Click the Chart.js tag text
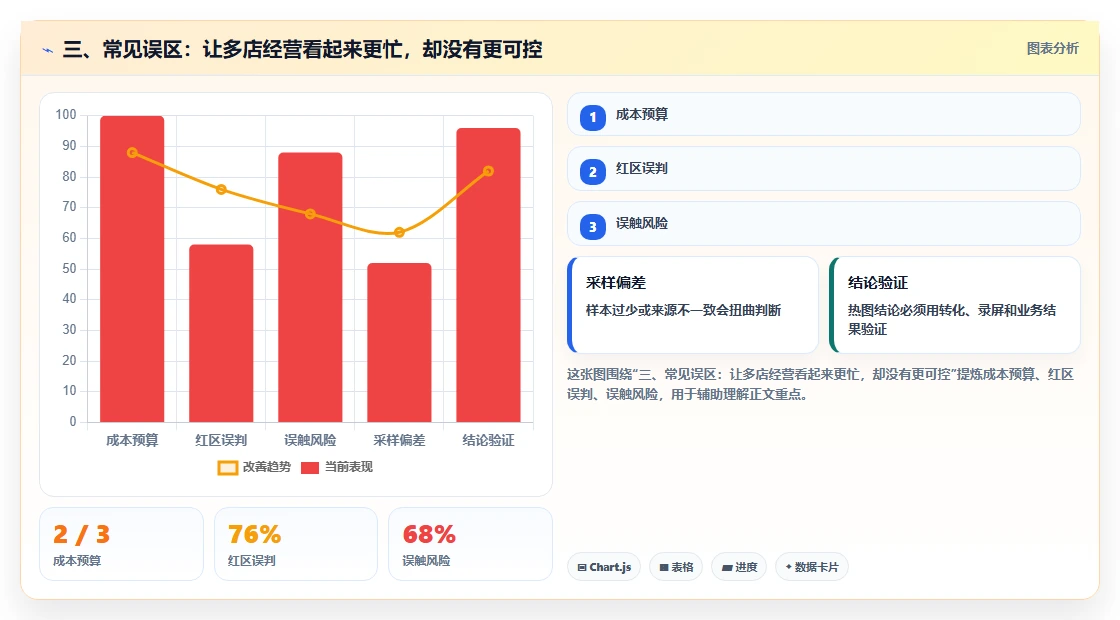1120x620 pixels. (610, 567)
